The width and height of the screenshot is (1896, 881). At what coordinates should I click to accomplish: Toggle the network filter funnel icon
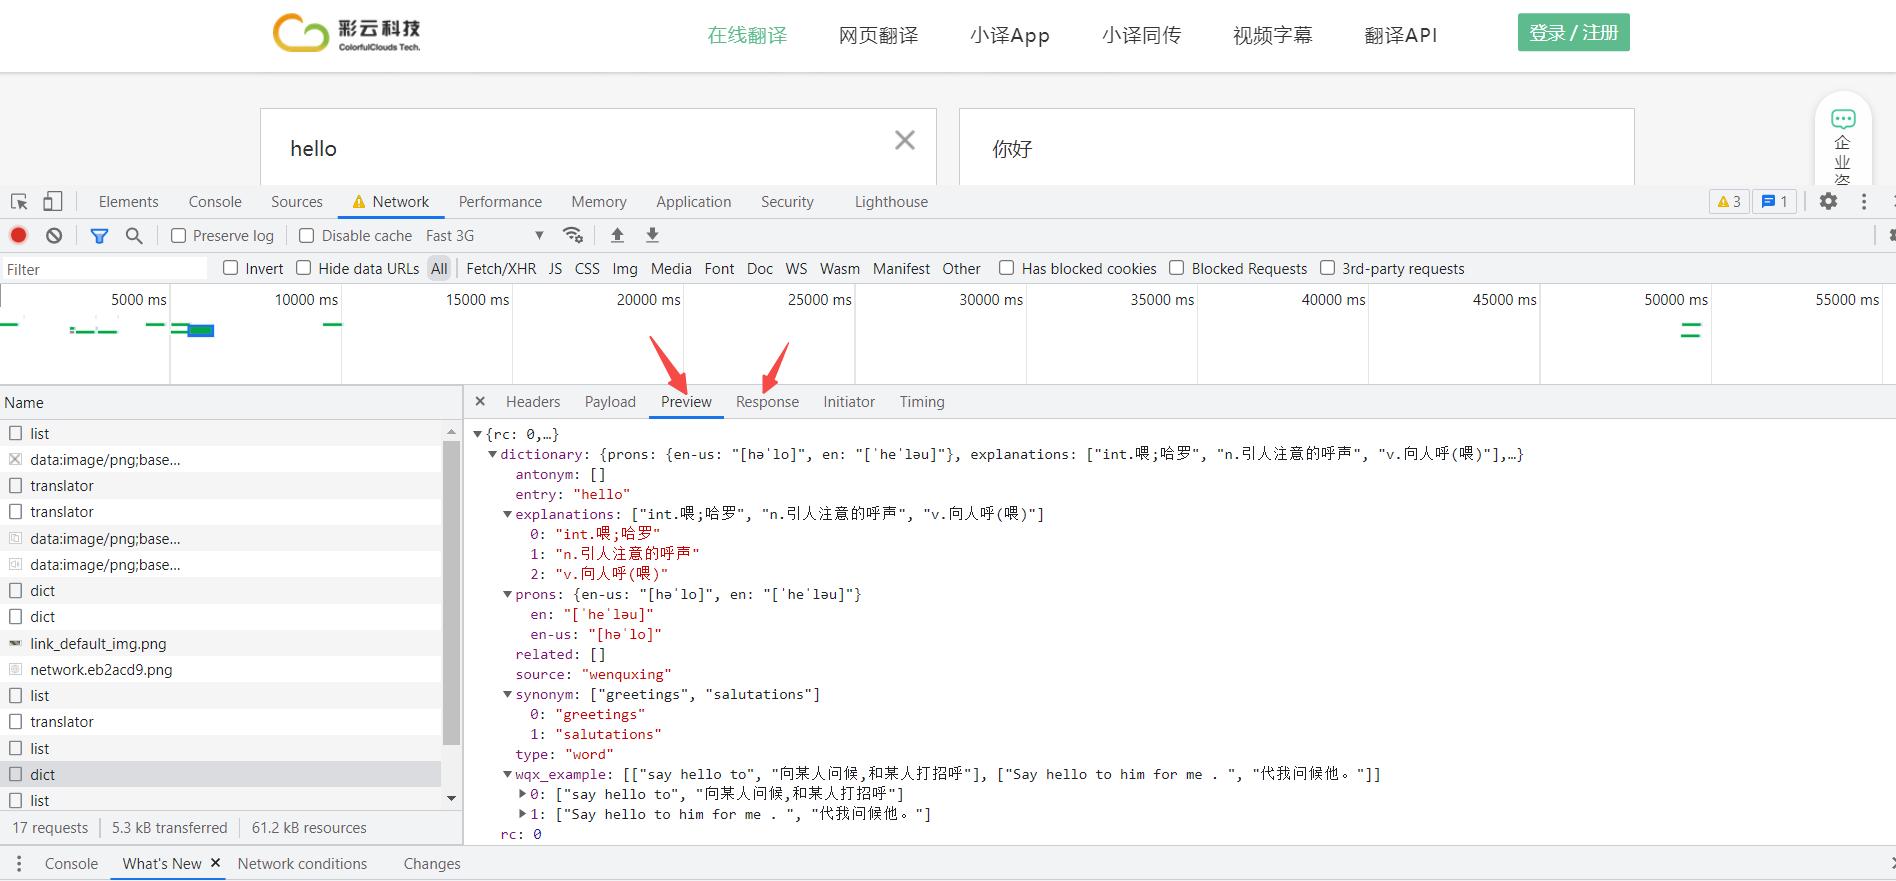pyautogui.click(x=99, y=236)
